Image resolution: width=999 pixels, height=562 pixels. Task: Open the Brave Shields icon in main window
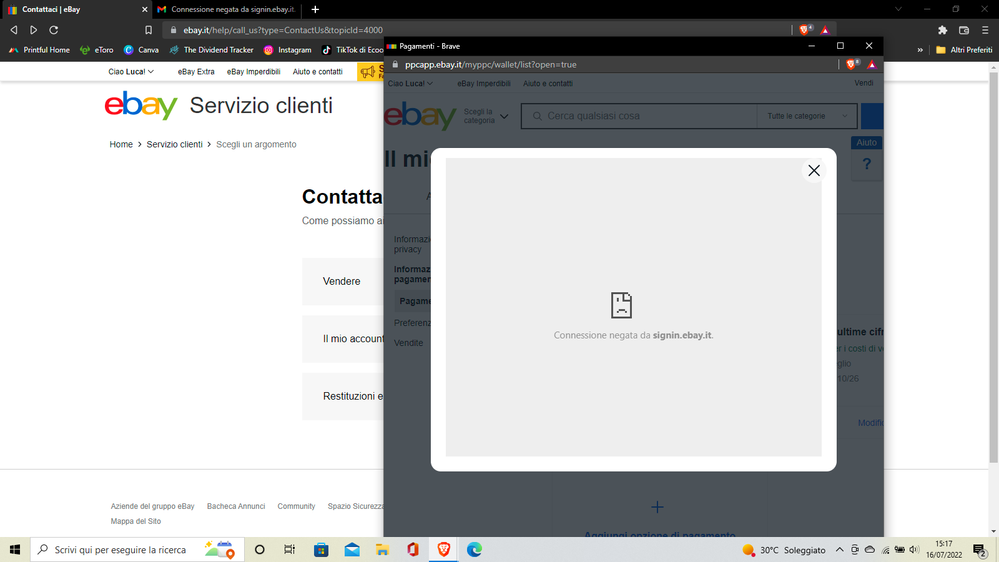tap(805, 30)
